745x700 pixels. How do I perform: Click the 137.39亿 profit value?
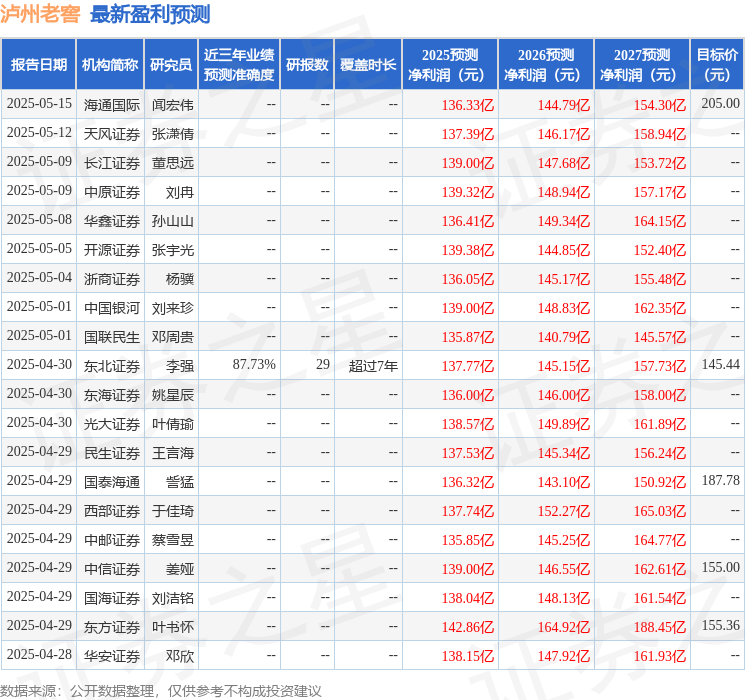[468, 134]
